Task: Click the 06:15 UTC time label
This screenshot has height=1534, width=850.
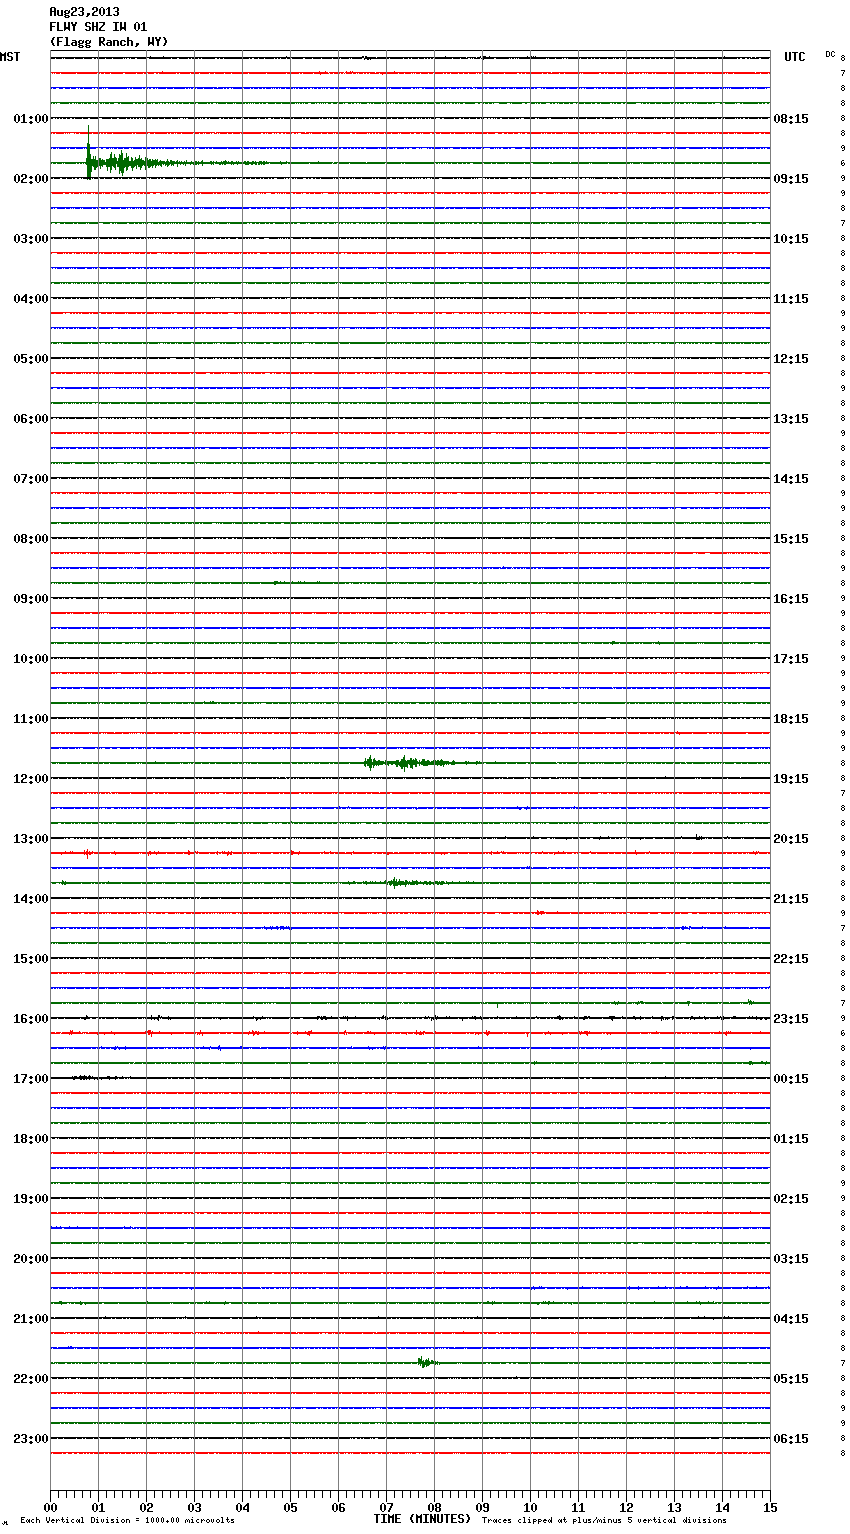Action: pyautogui.click(x=791, y=1439)
